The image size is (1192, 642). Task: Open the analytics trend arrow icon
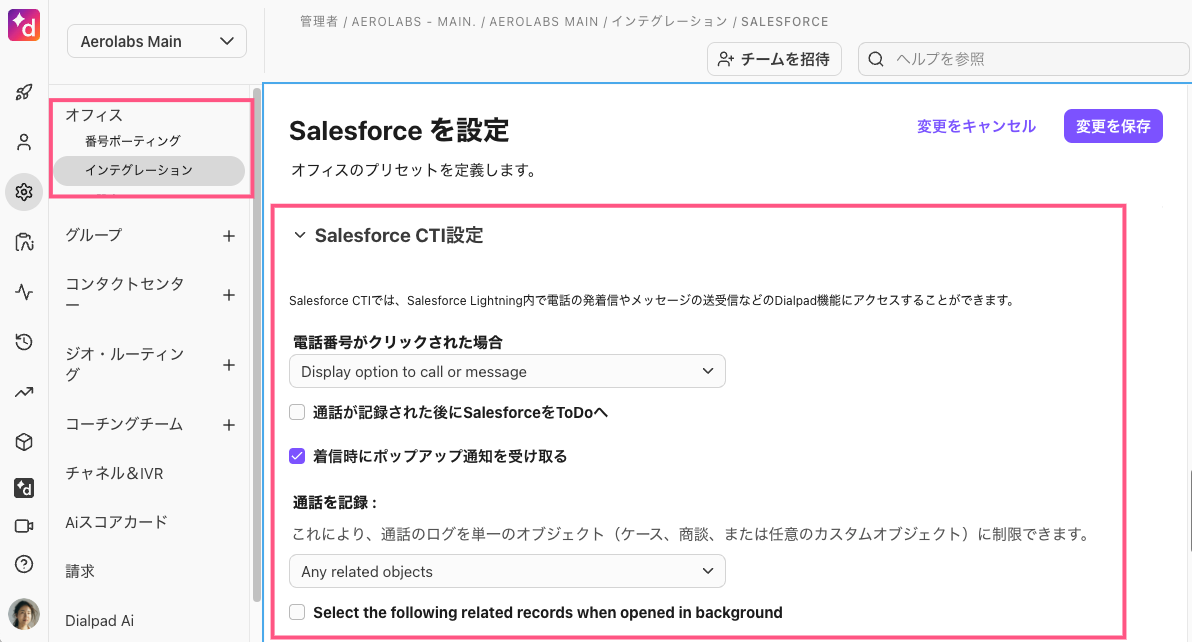(24, 392)
